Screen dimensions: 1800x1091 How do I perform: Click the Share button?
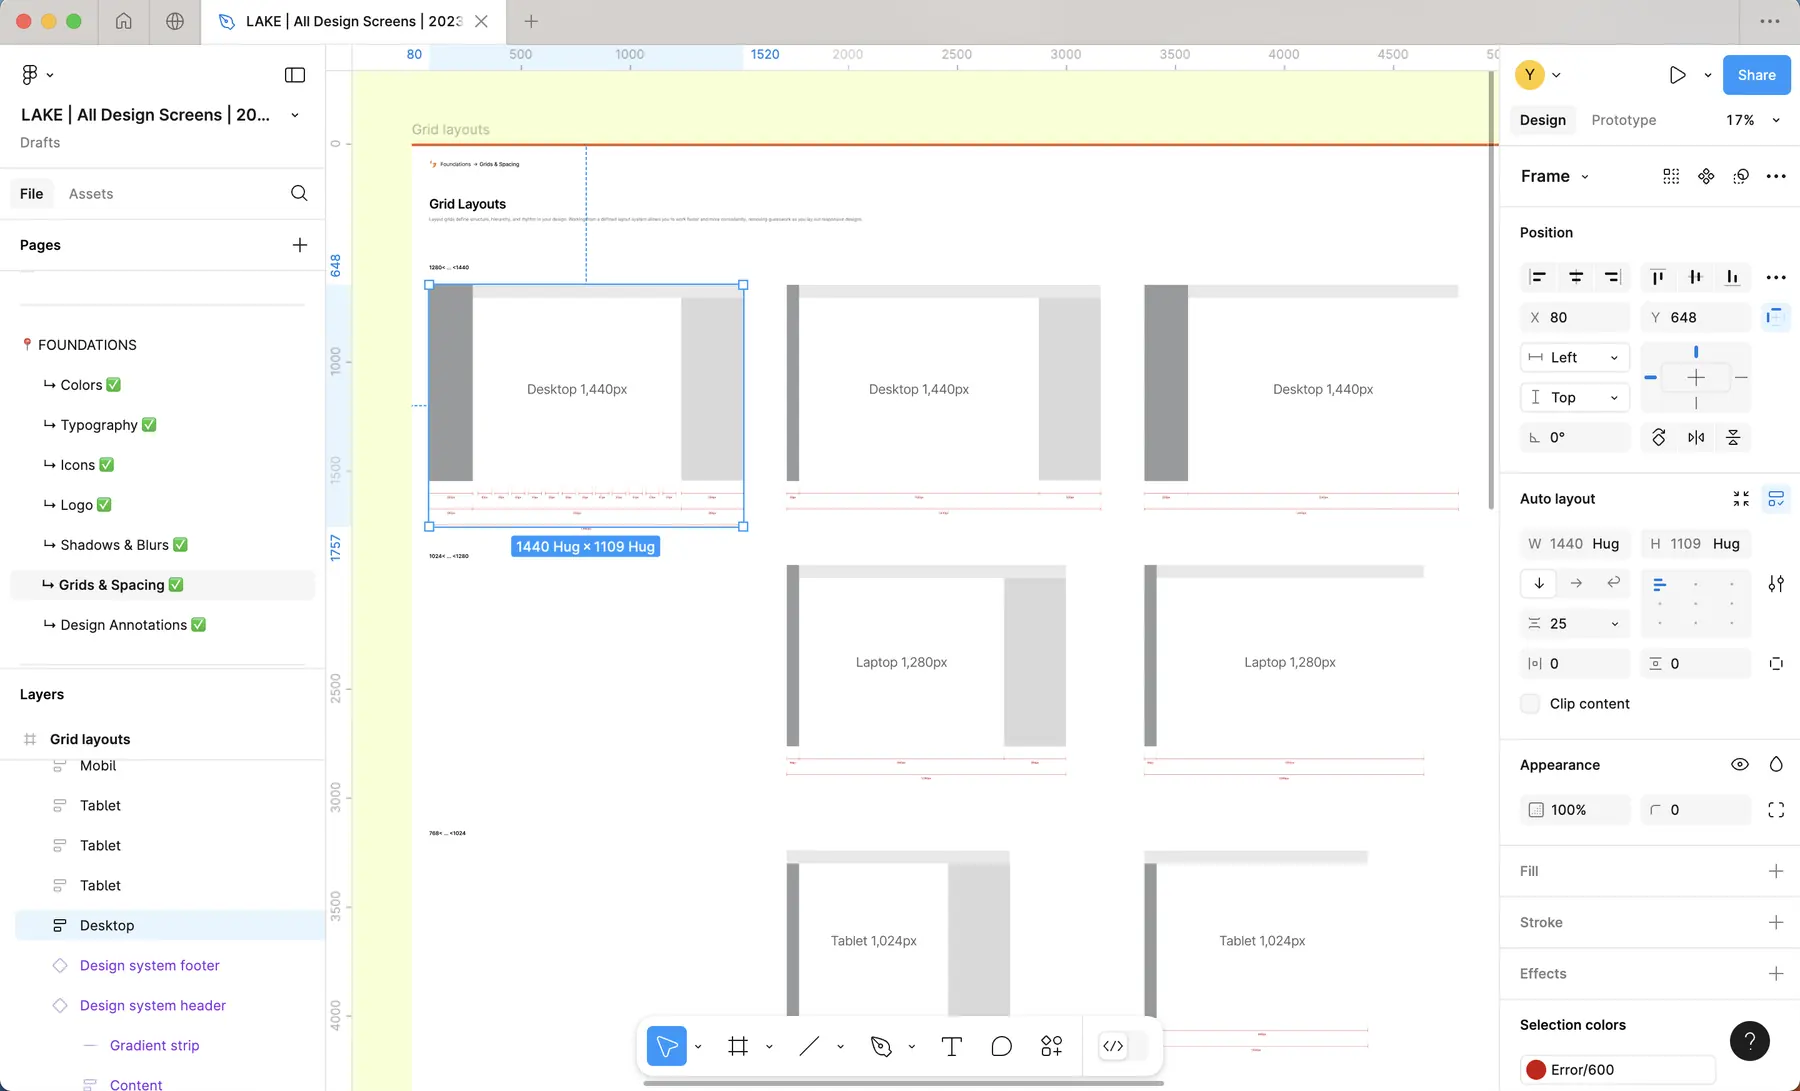pyautogui.click(x=1756, y=75)
